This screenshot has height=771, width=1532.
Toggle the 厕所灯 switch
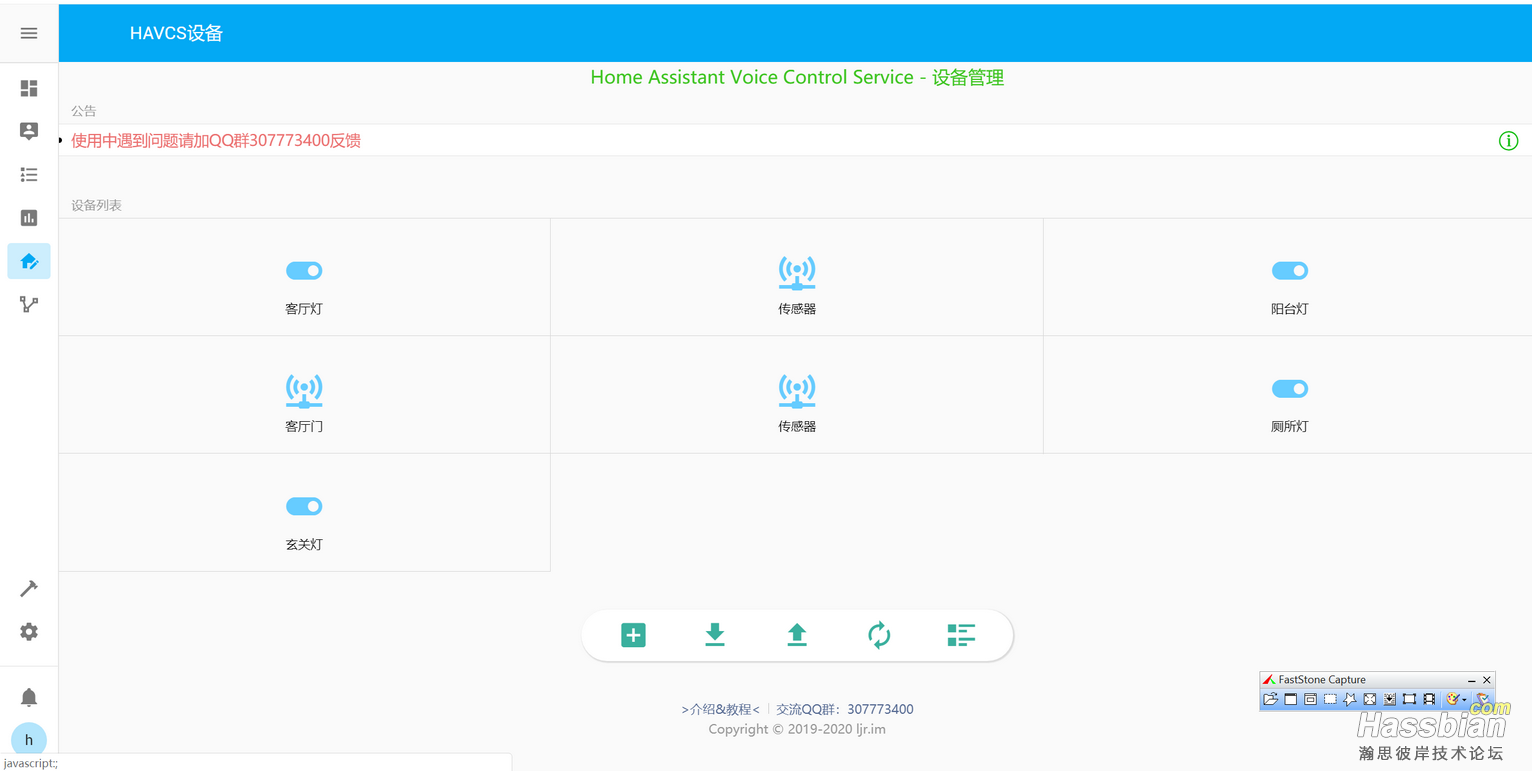[1289, 389]
